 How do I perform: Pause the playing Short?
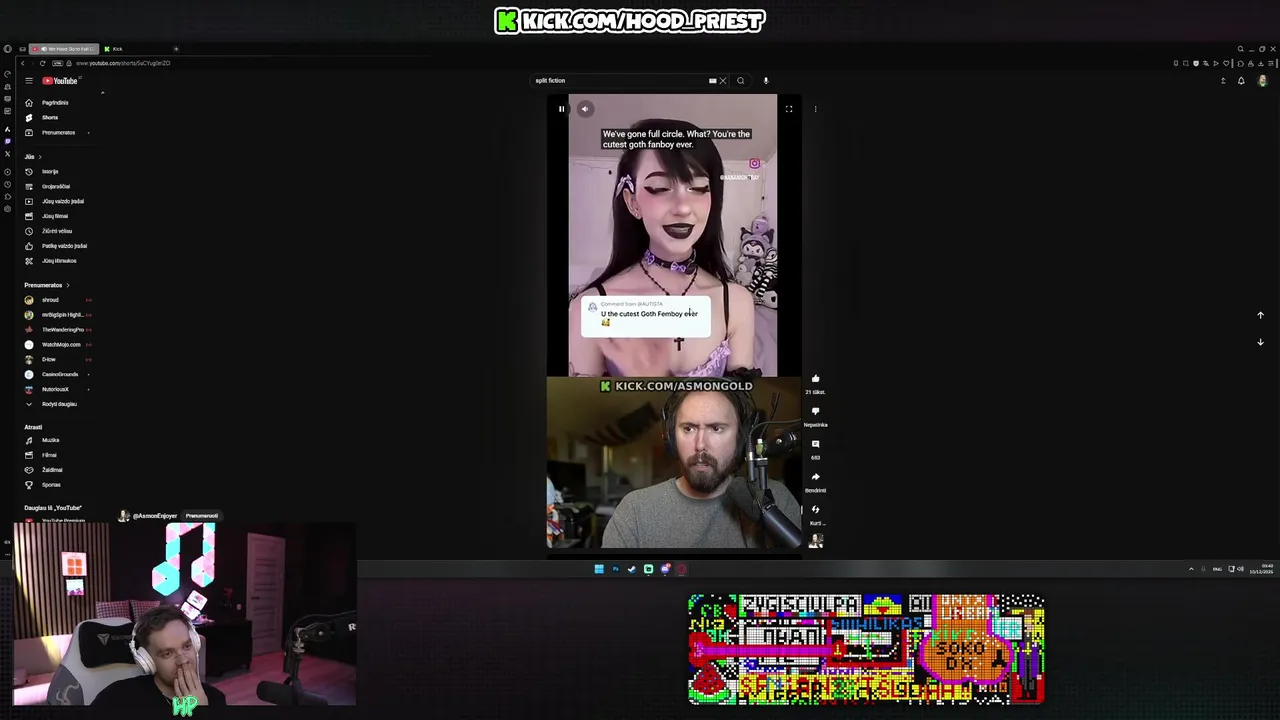tap(561, 109)
